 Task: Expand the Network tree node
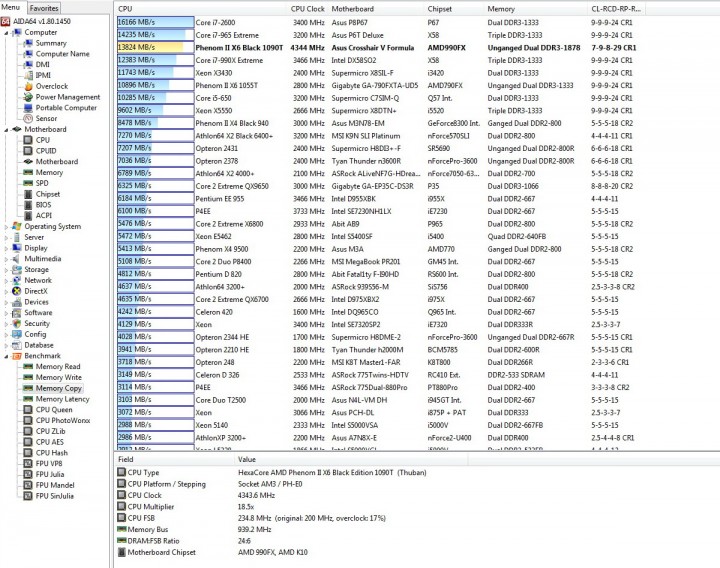coord(6,281)
